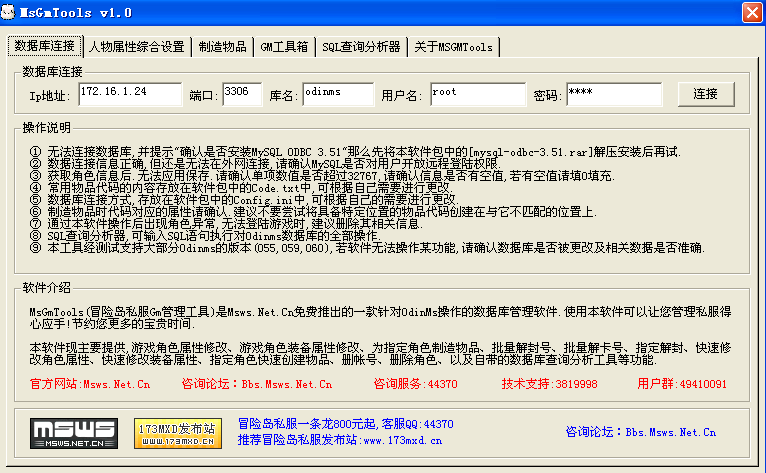Click 用户群:49410091 red text
This screenshot has height=473, width=766.
click(682, 384)
